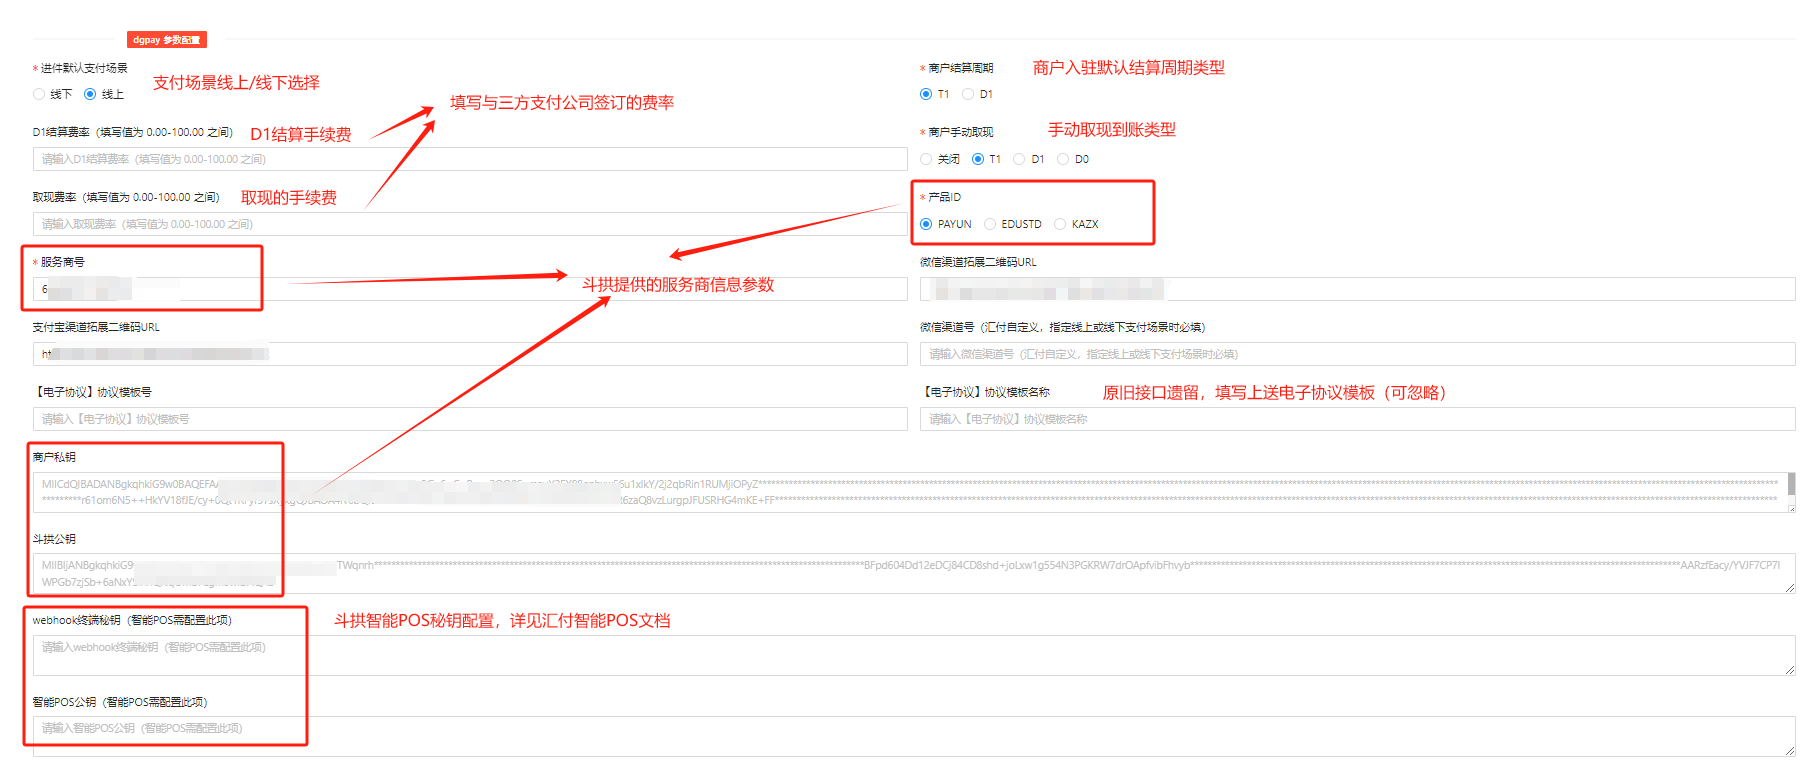
Task: Click the 【电子协议】协议模板号 input
Action: [470, 419]
